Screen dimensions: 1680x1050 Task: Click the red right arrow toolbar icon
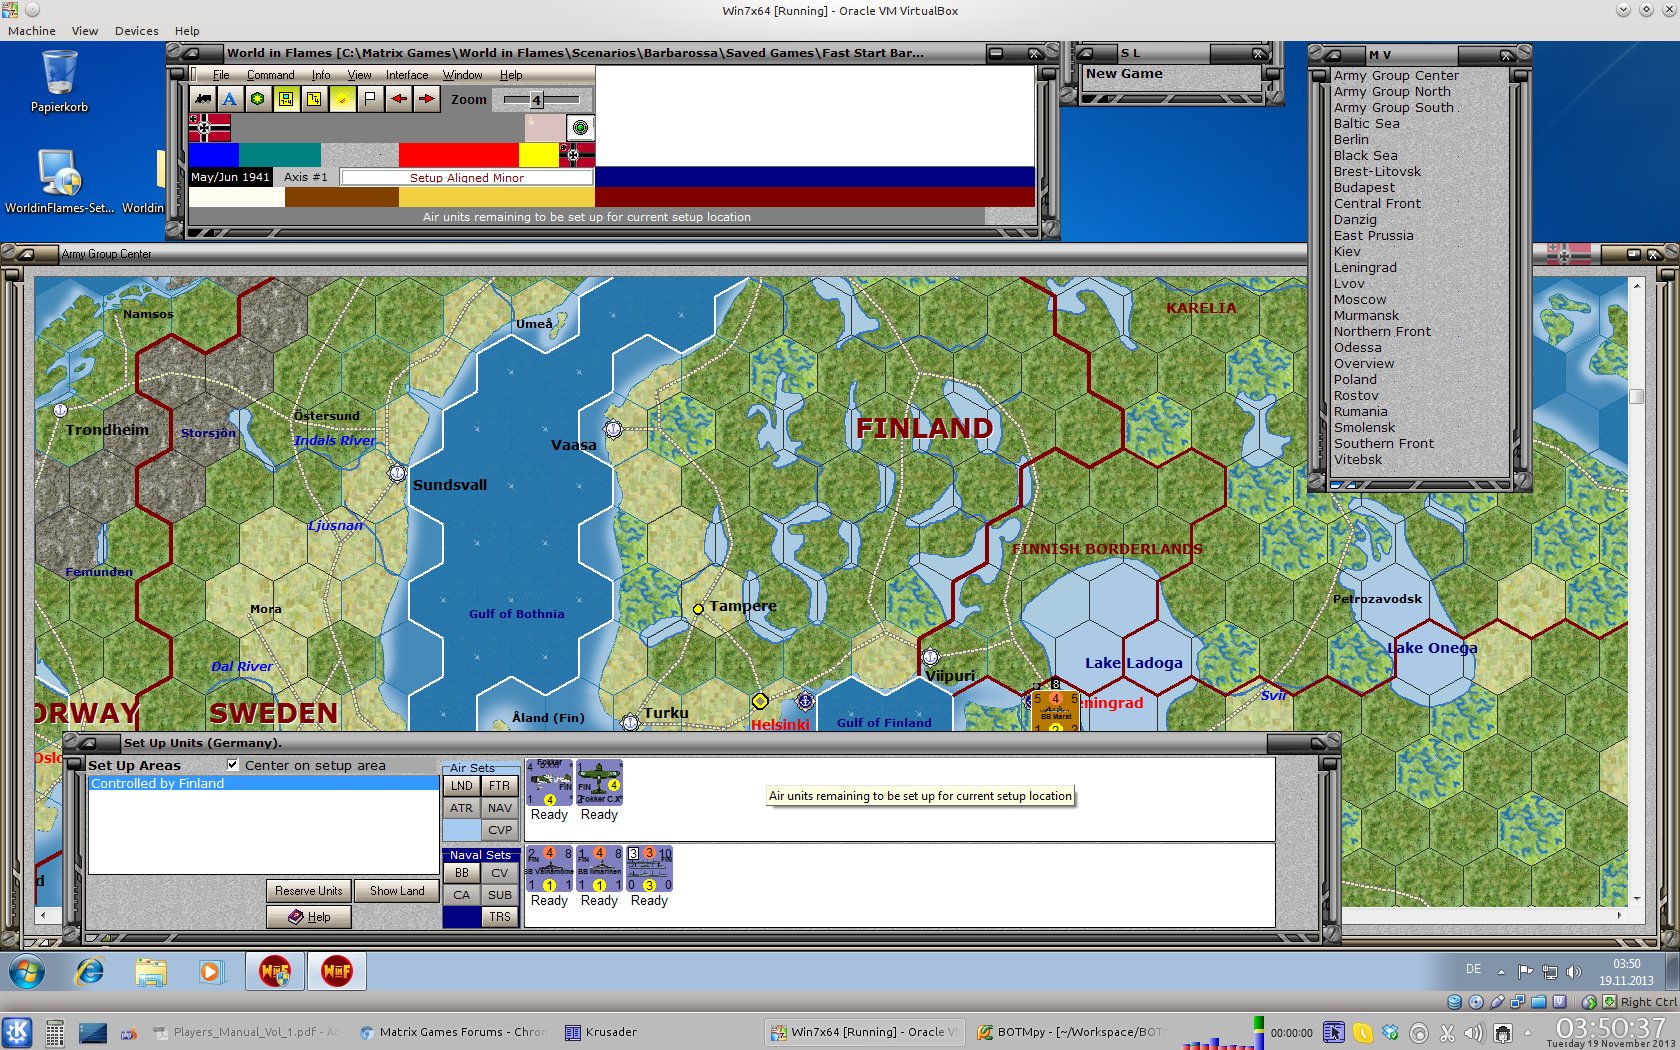(427, 99)
